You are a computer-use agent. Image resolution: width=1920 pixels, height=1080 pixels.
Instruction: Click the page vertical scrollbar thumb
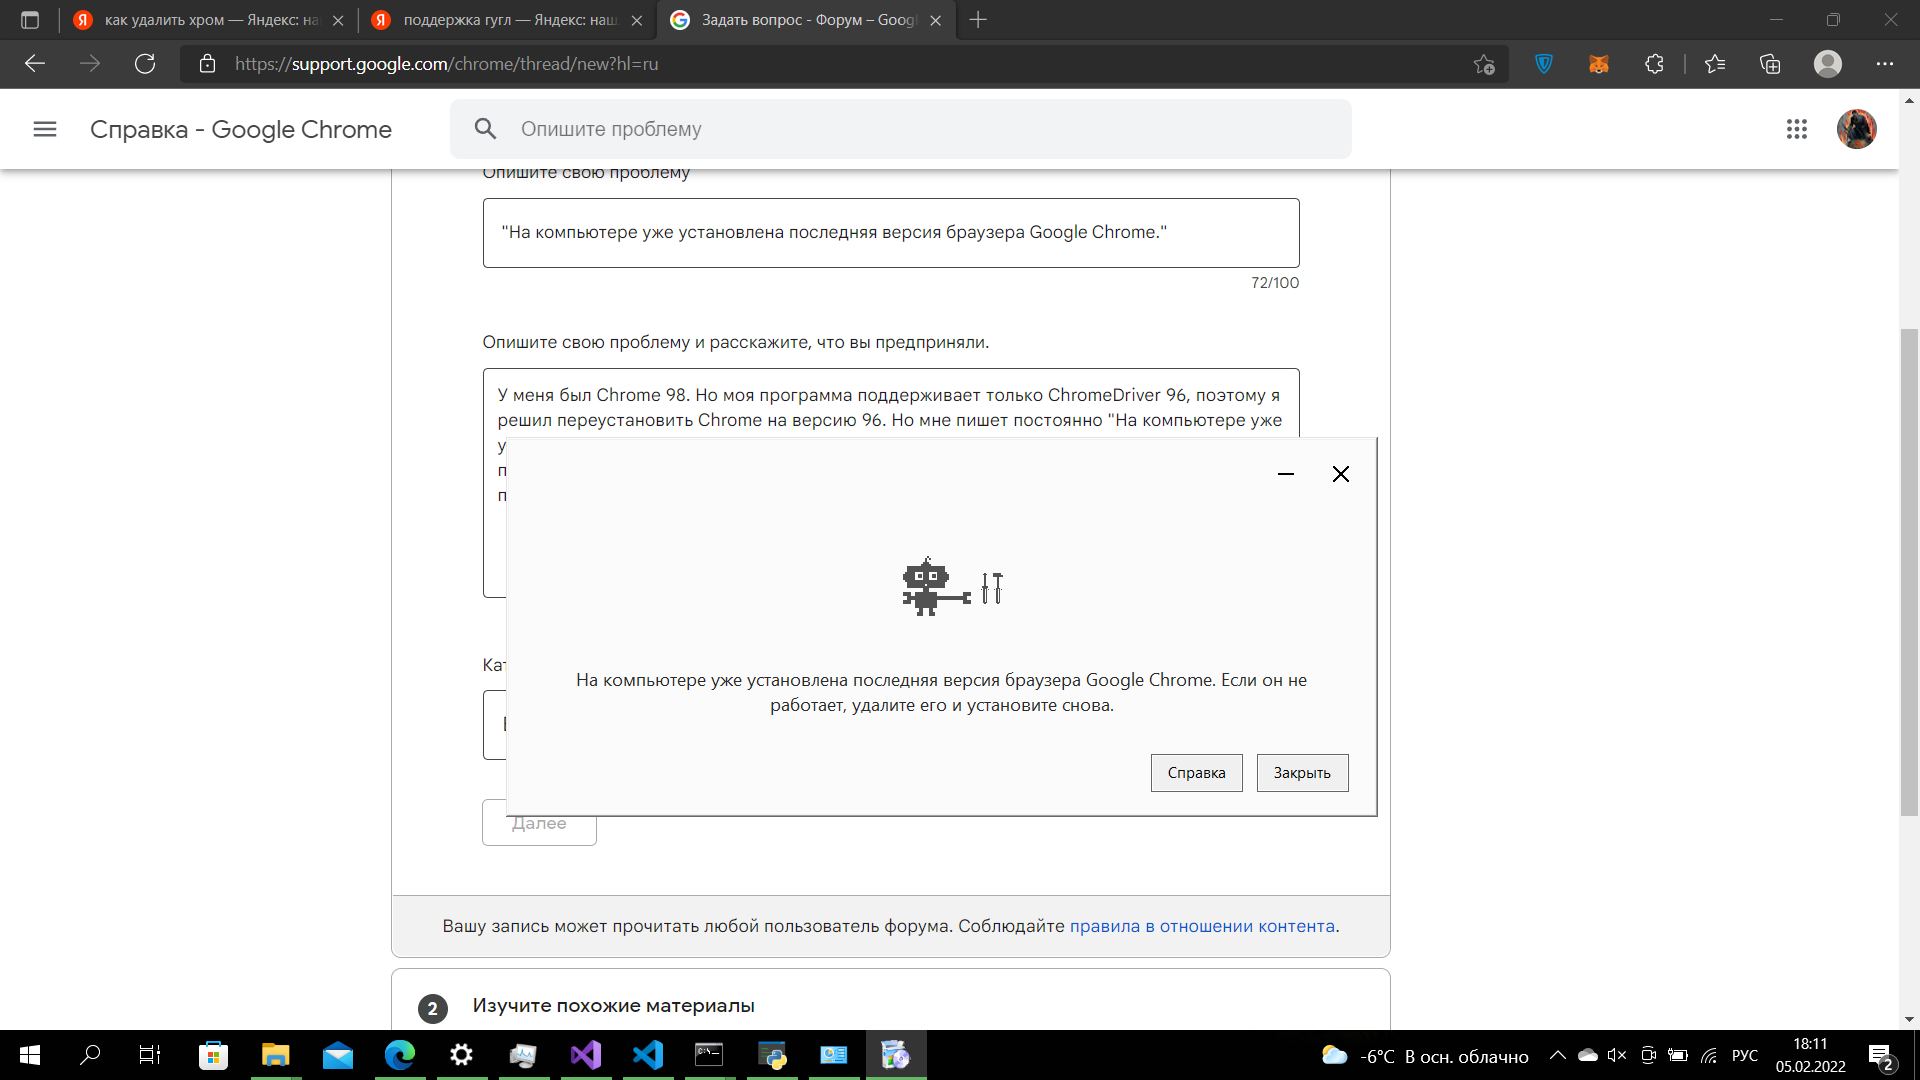point(1910,572)
